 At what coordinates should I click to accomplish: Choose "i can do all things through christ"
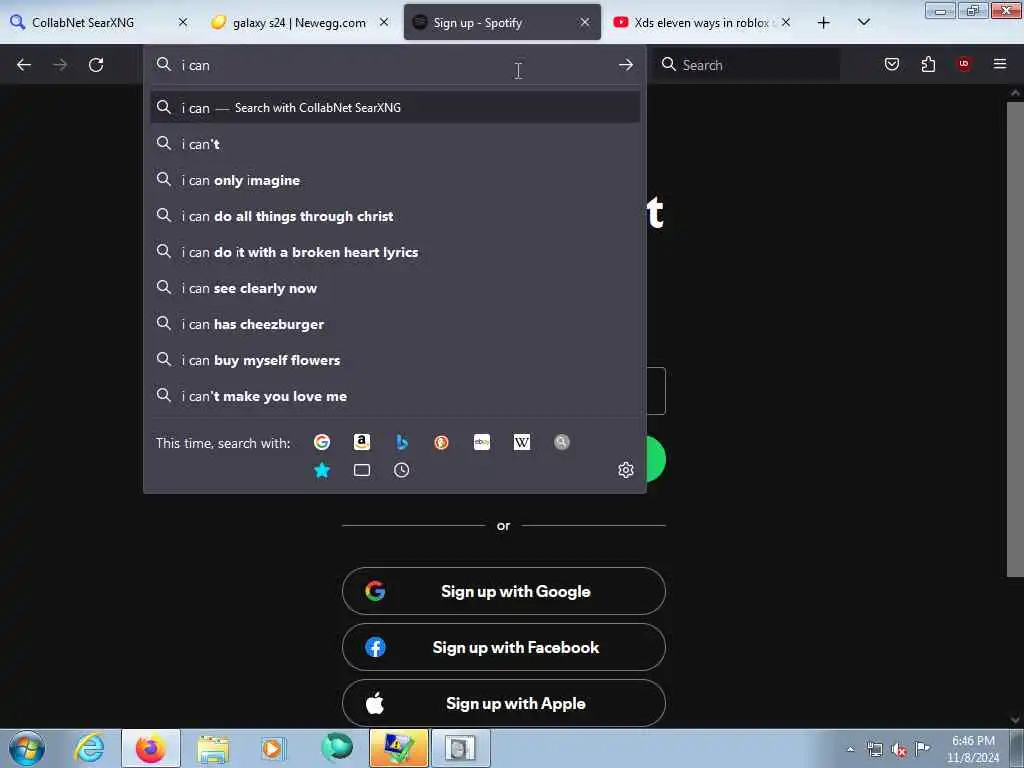tap(395, 216)
